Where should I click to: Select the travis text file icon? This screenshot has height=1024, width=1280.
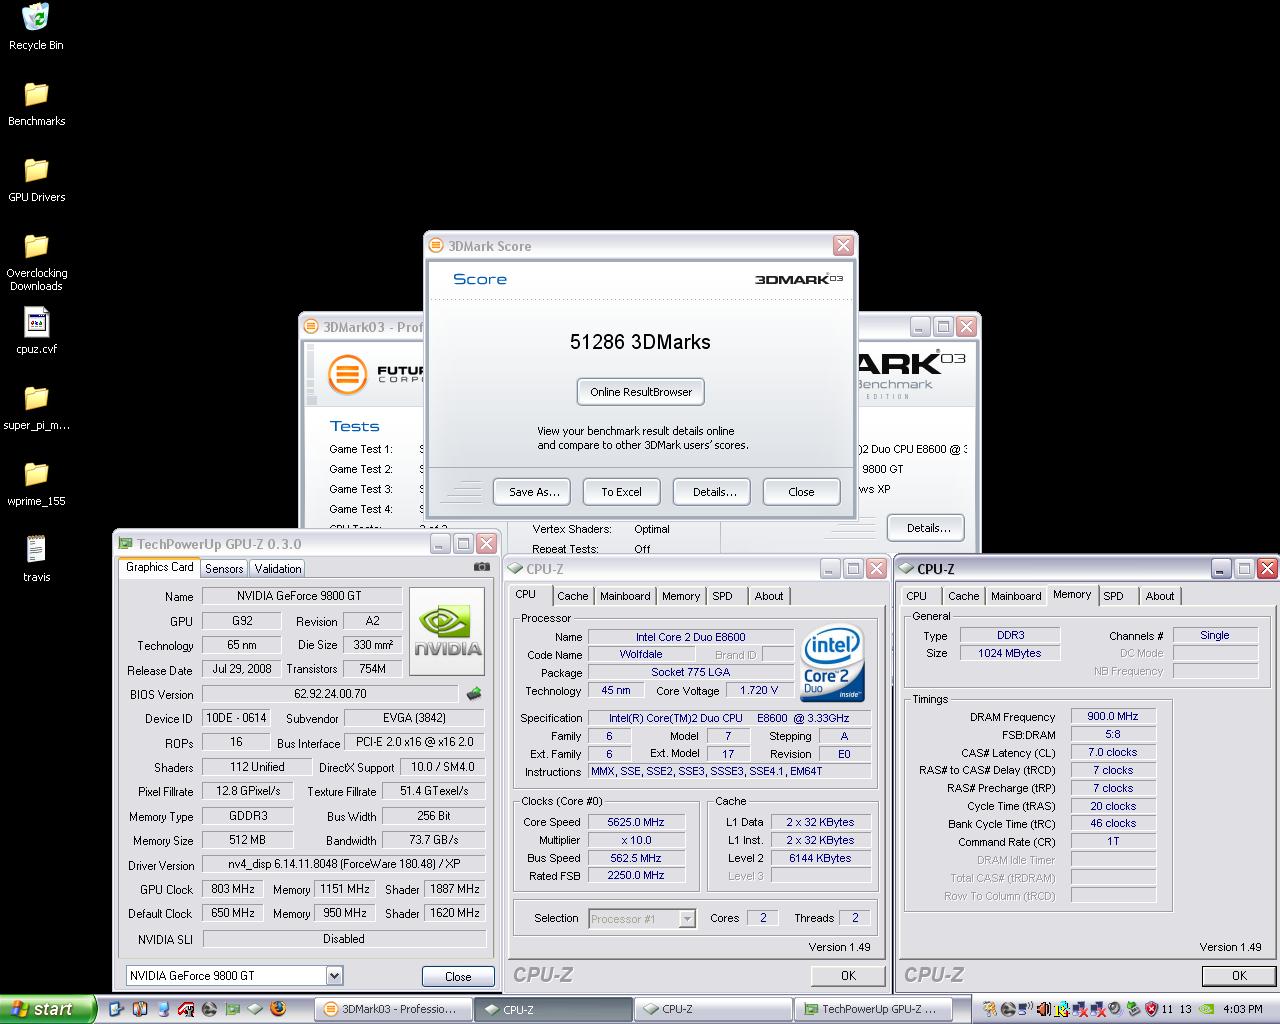[x=36, y=549]
